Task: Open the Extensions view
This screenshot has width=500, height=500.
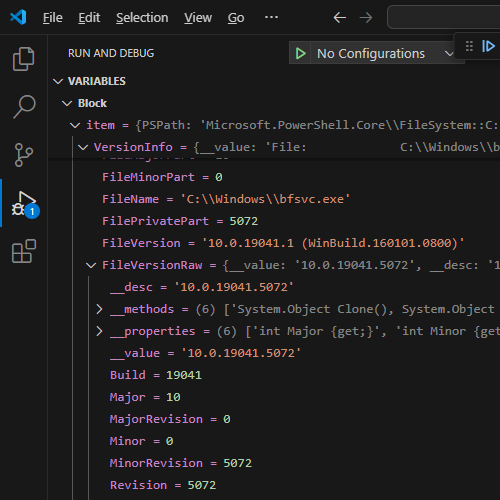Action: pos(24,251)
